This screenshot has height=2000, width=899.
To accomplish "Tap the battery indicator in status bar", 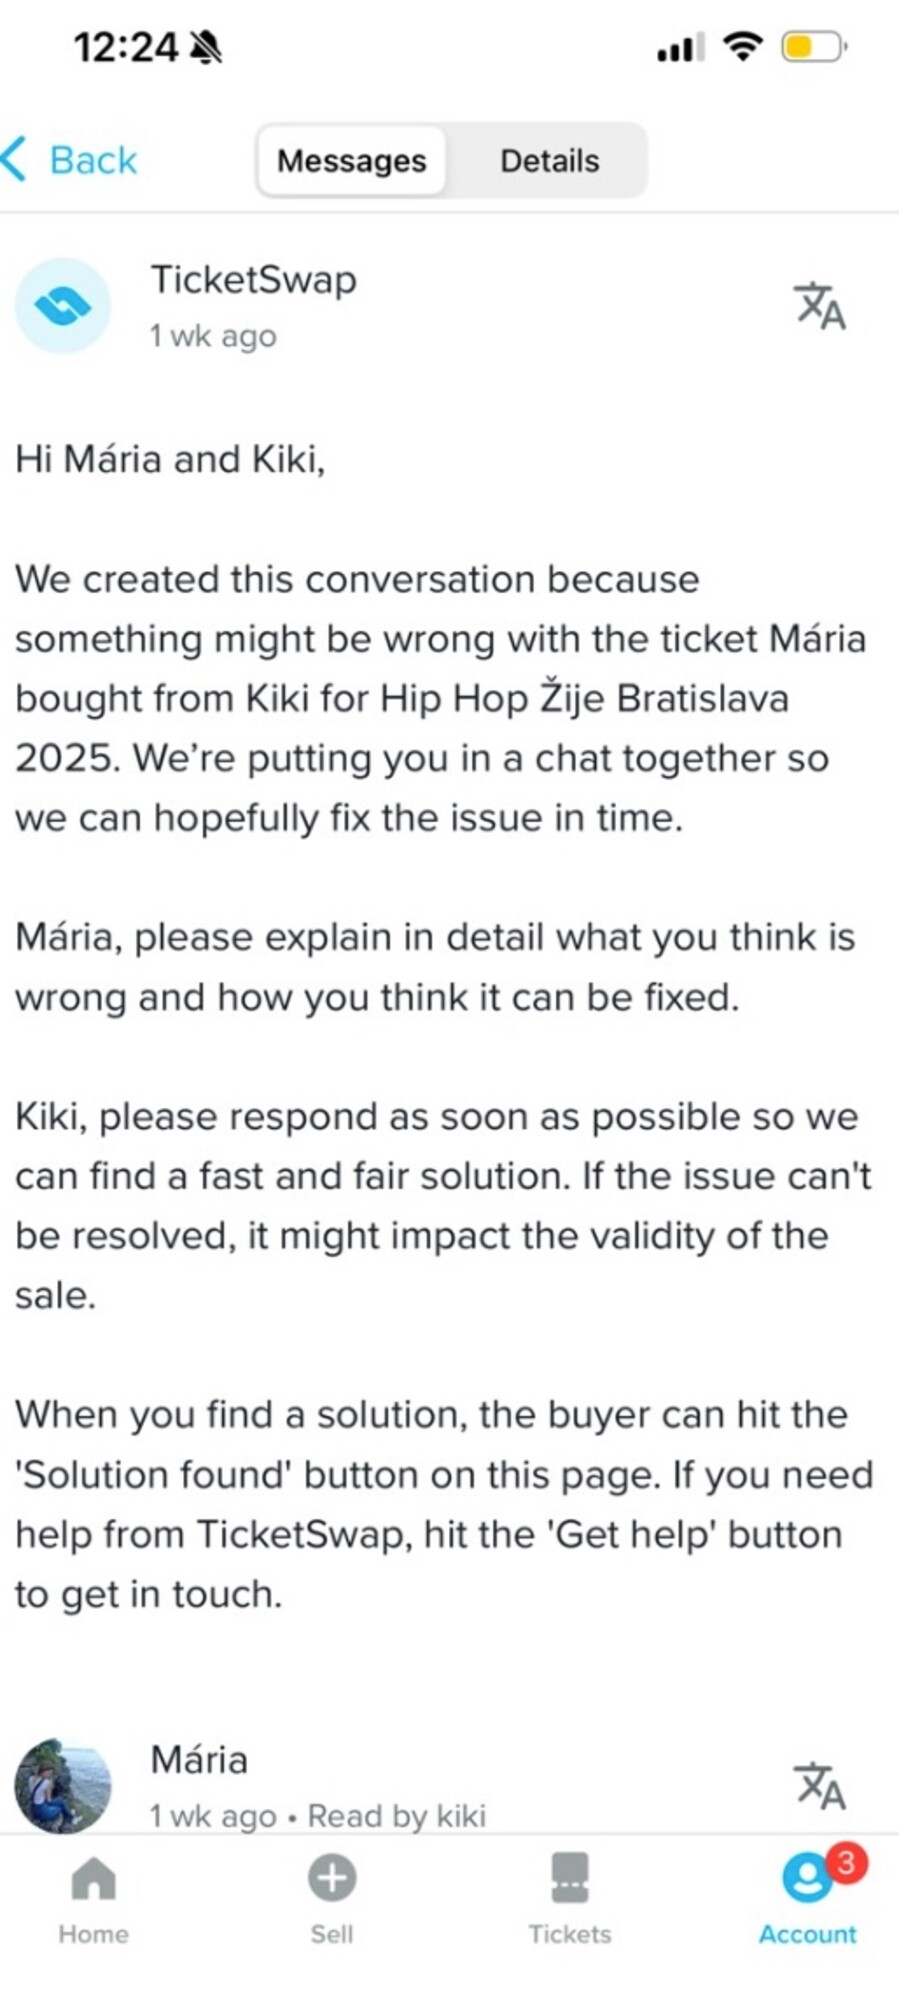I will [x=813, y=47].
